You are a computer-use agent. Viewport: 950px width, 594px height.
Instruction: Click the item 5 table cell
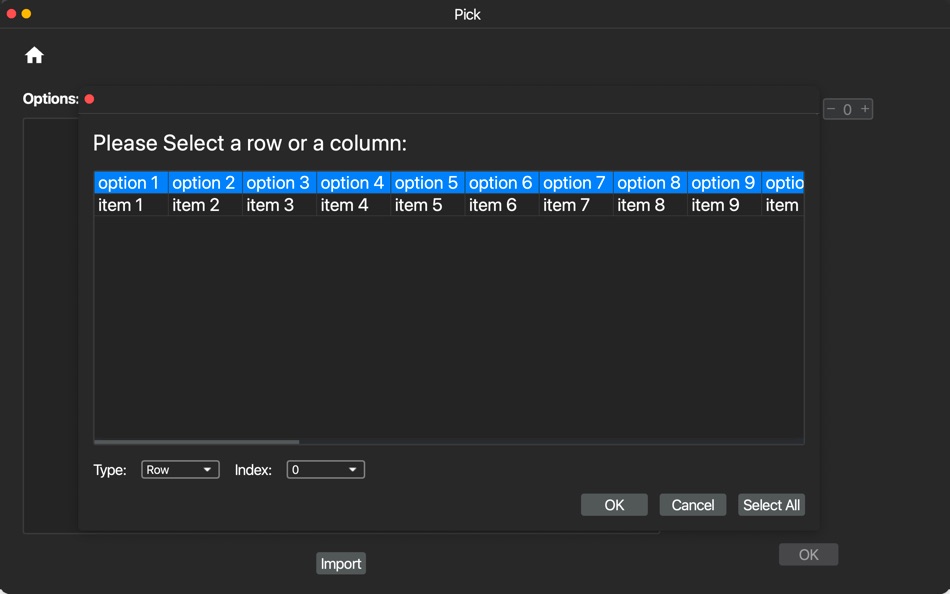(426, 204)
